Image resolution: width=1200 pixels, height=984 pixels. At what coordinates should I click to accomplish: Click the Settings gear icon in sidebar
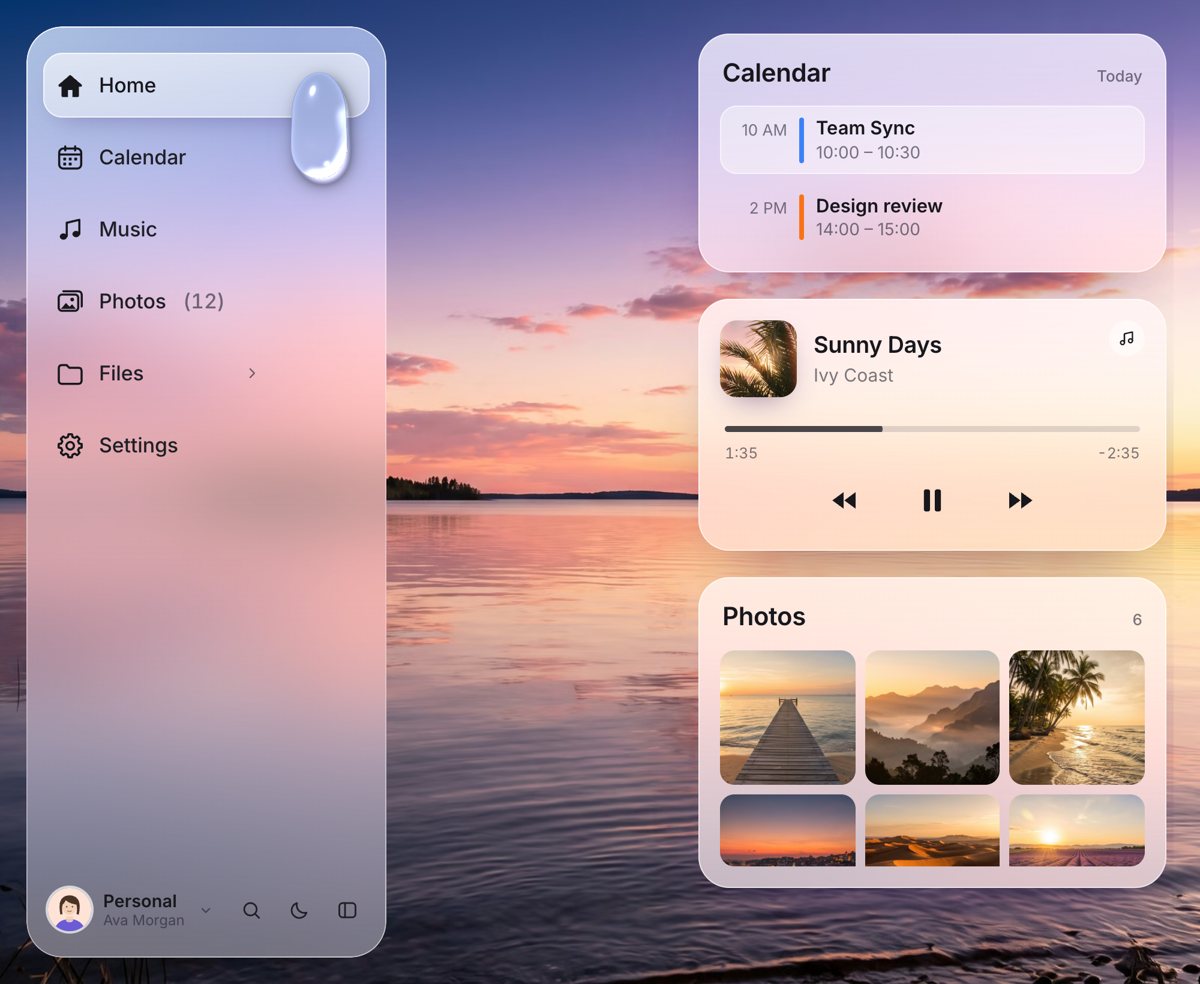[x=70, y=446]
